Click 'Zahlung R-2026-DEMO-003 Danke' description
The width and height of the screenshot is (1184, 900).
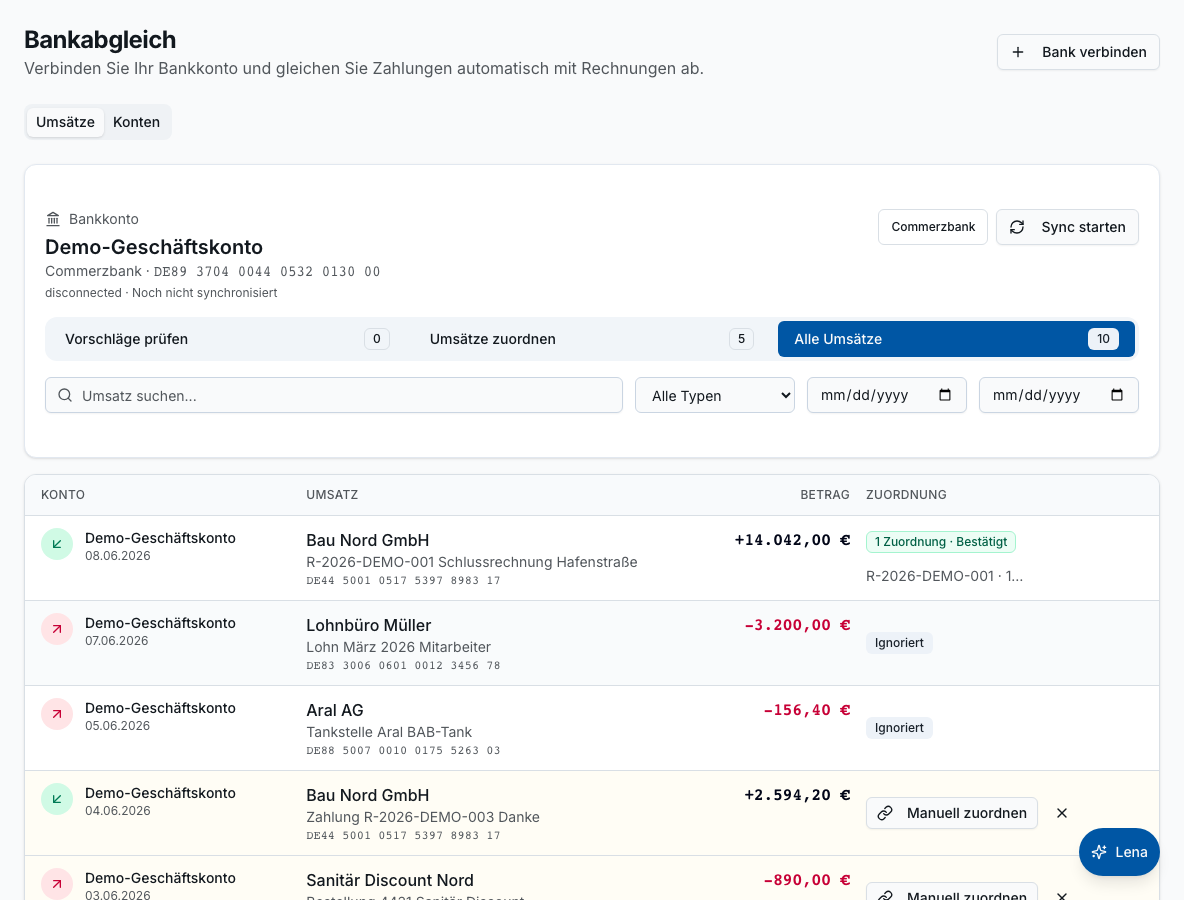(x=423, y=817)
